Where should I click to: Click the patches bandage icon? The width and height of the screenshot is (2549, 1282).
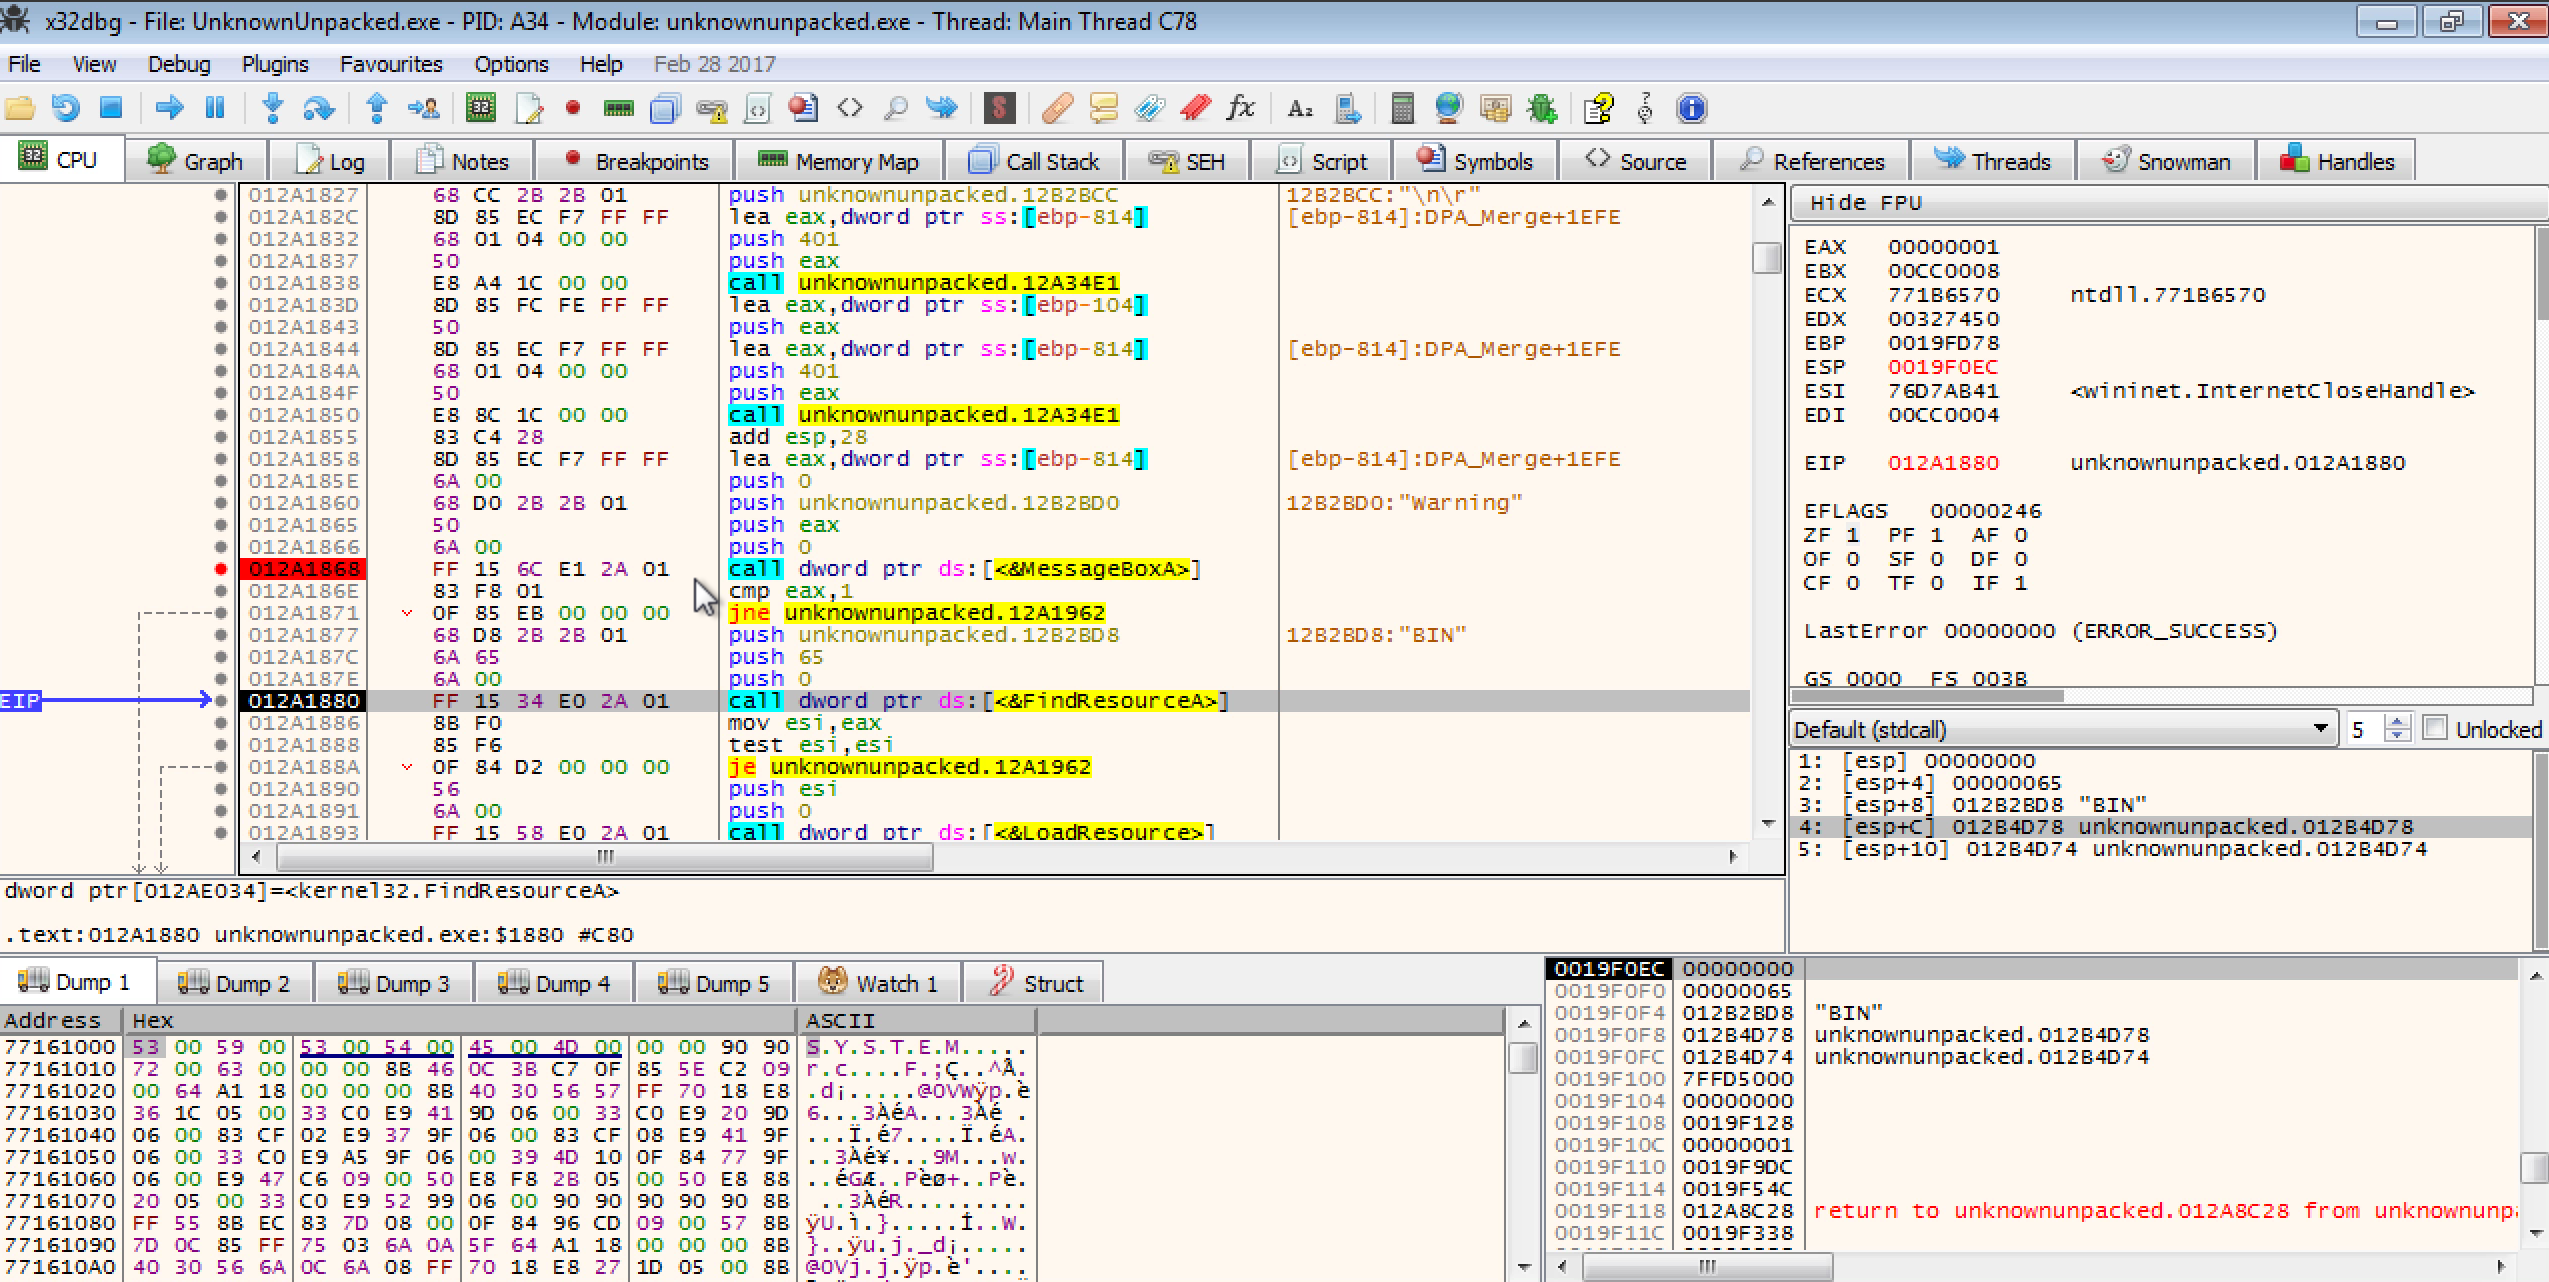pyautogui.click(x=1057, y=108)
